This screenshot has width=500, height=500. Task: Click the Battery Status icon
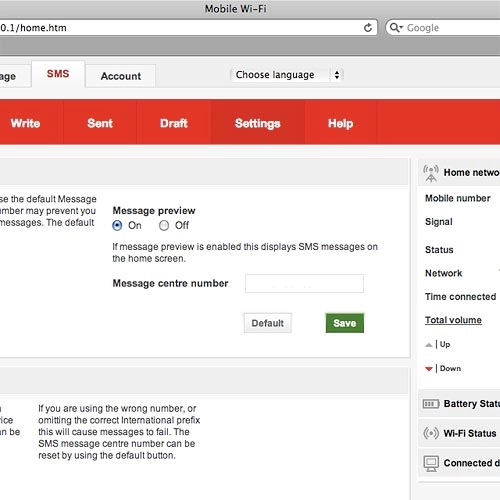[x=431, y=404]
